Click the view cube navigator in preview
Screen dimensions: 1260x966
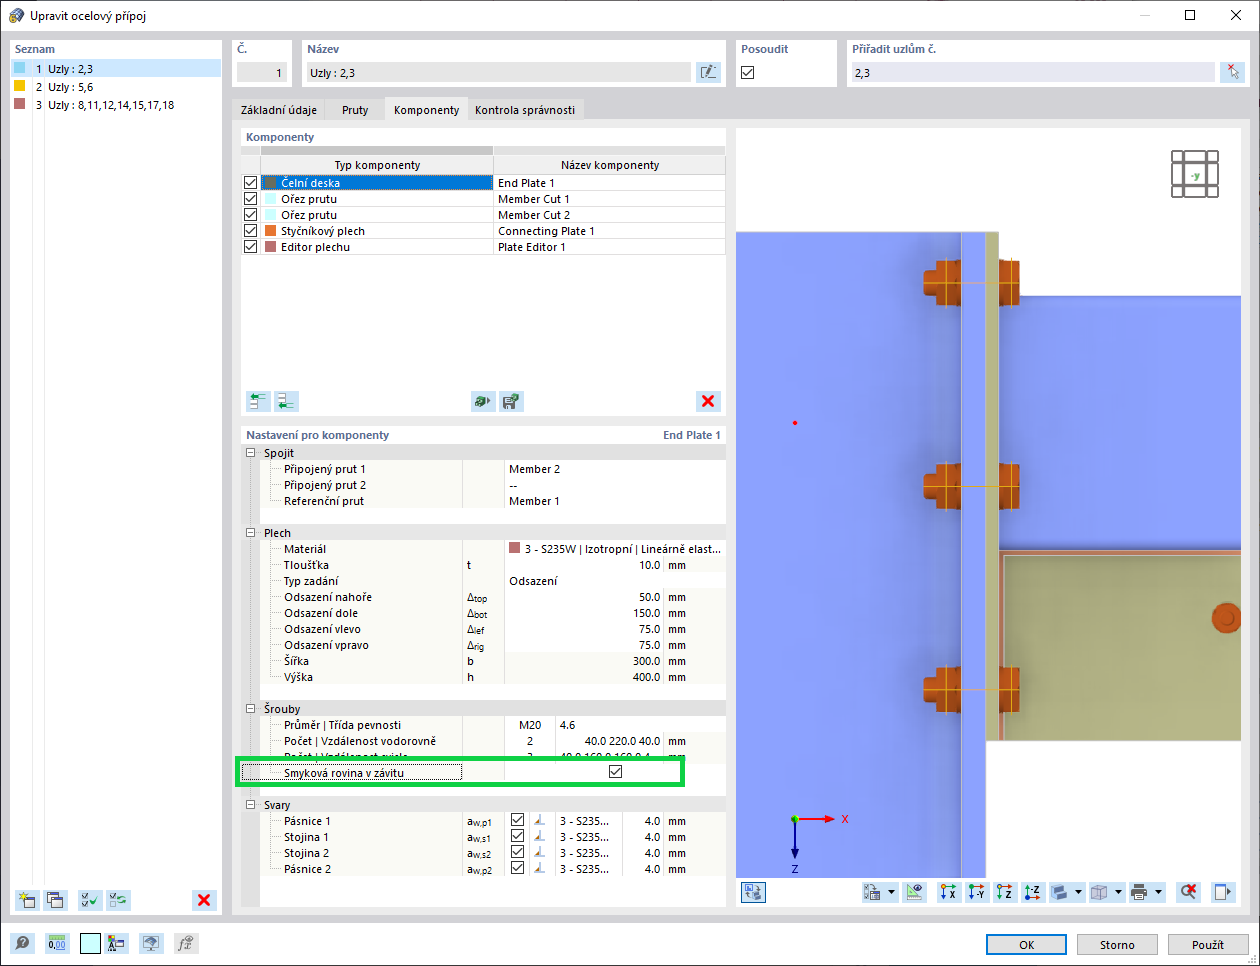1195,174
